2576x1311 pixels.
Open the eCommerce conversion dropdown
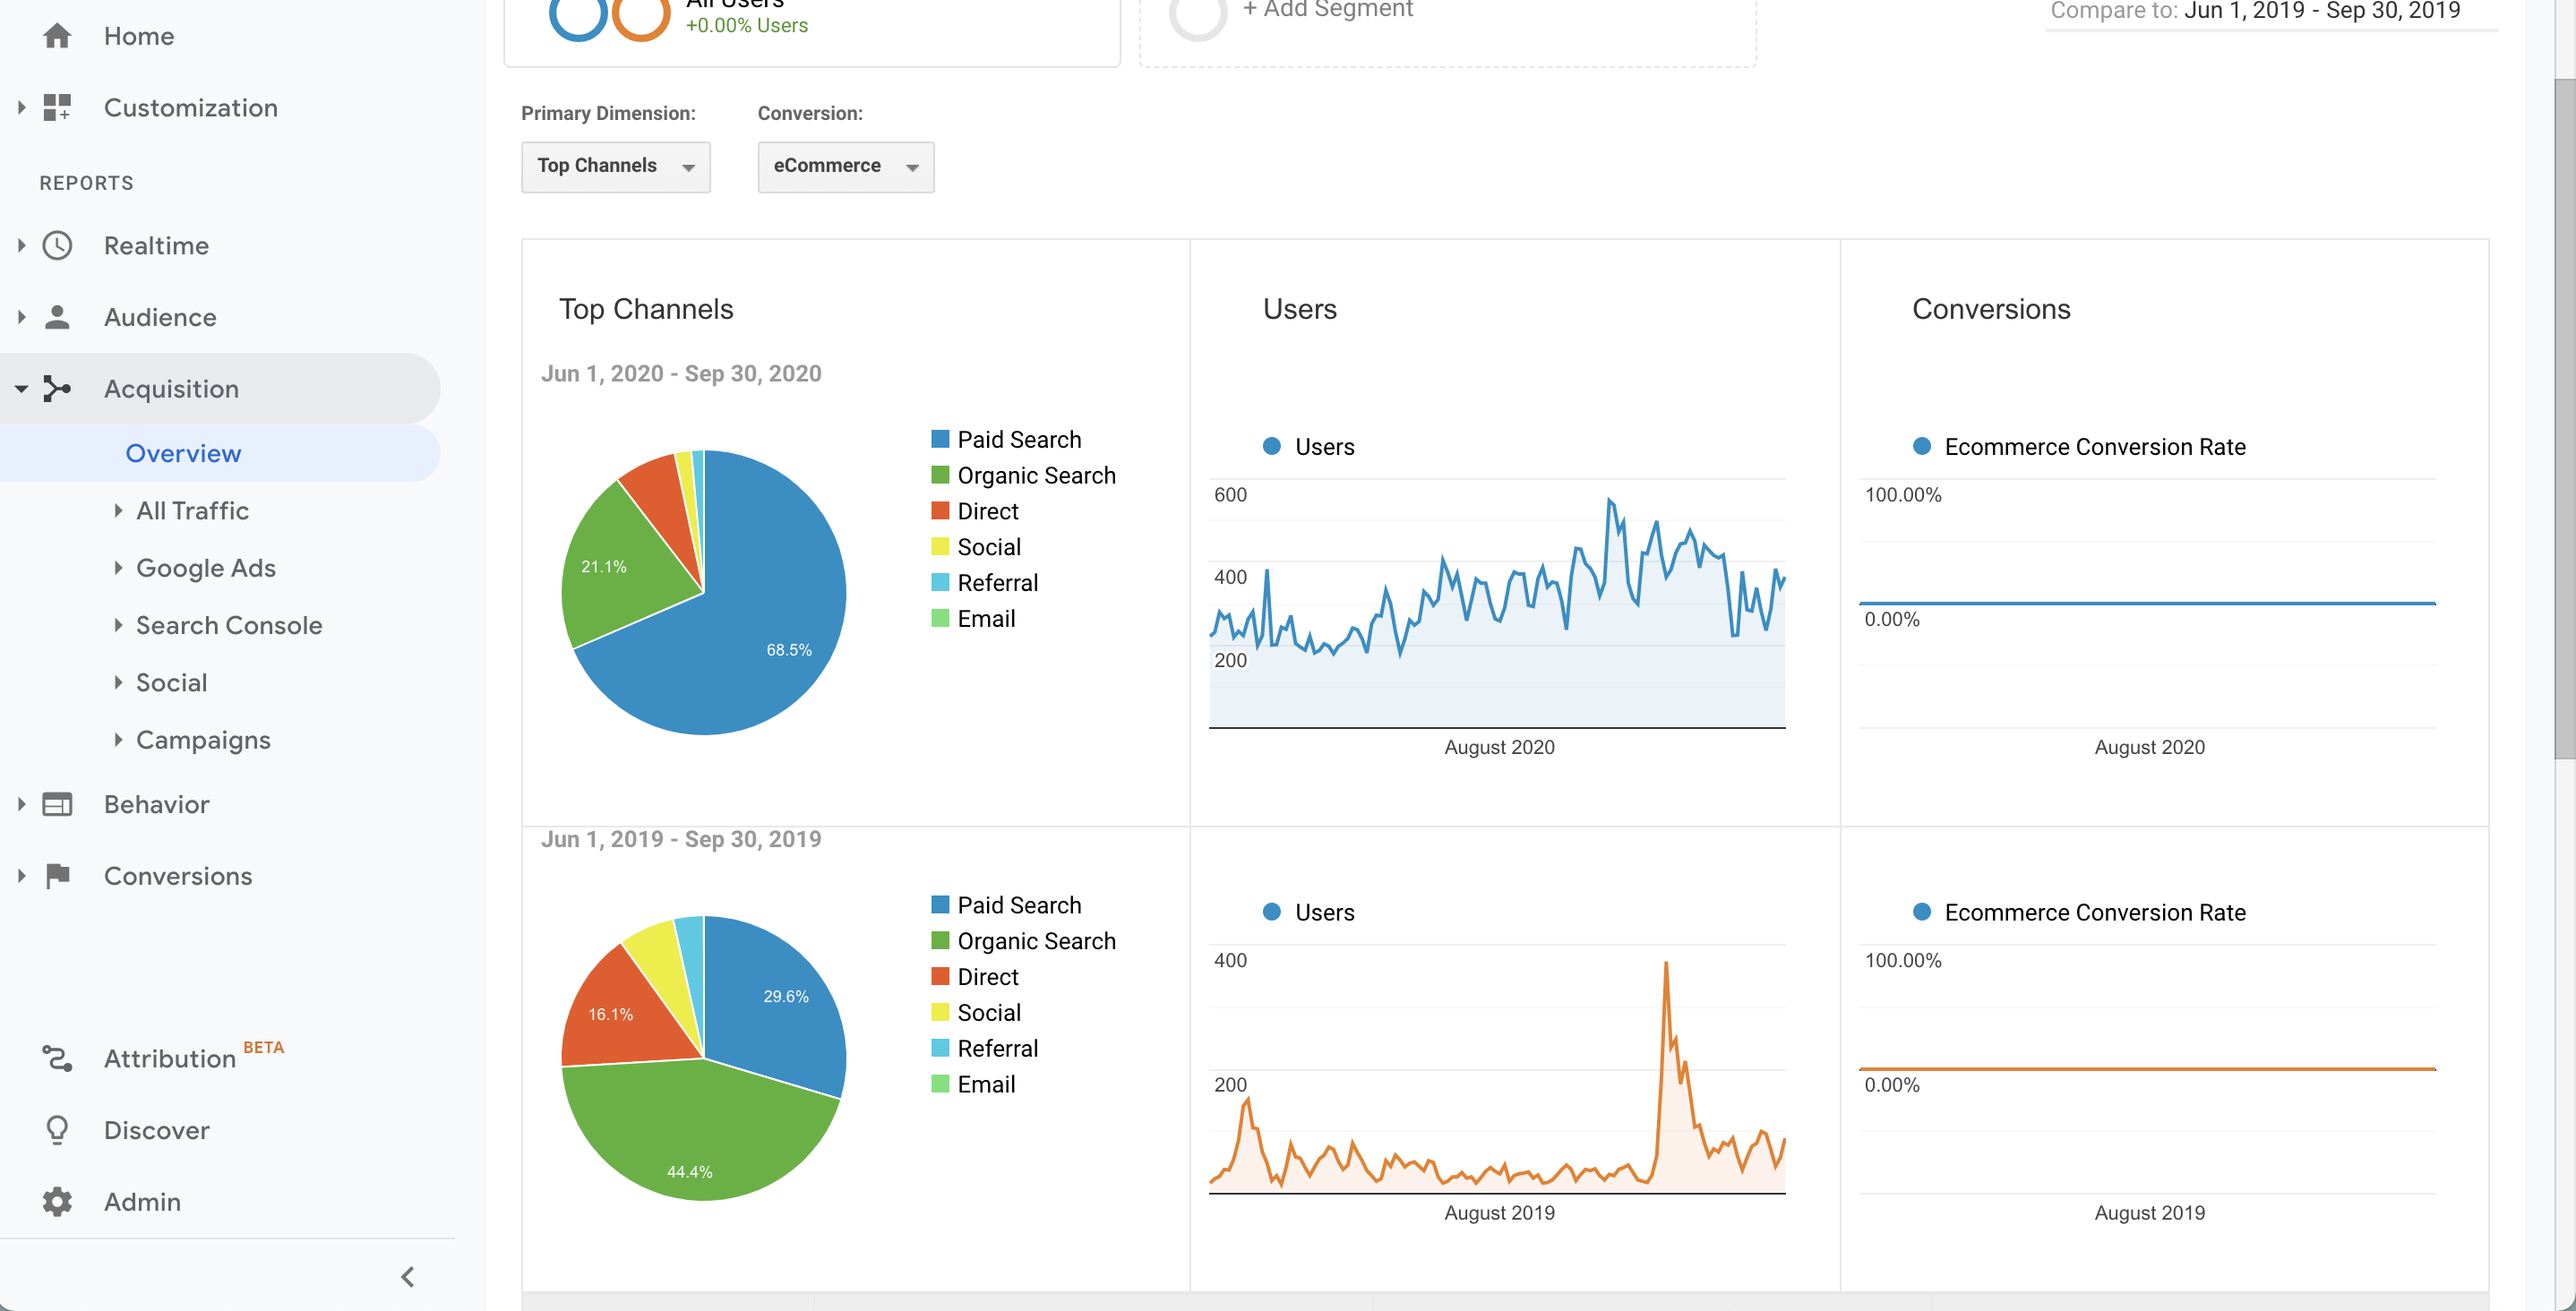click(x=846, y=167)
